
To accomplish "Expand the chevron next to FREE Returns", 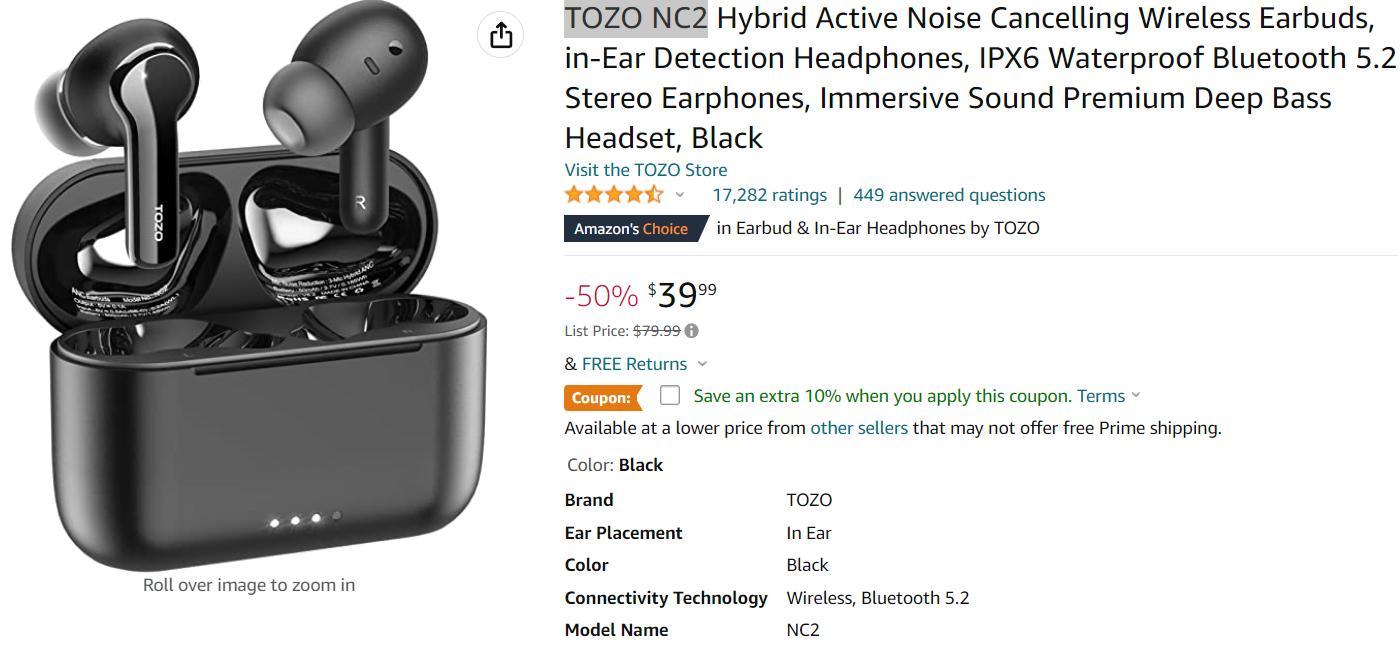I will click(702, 364).
